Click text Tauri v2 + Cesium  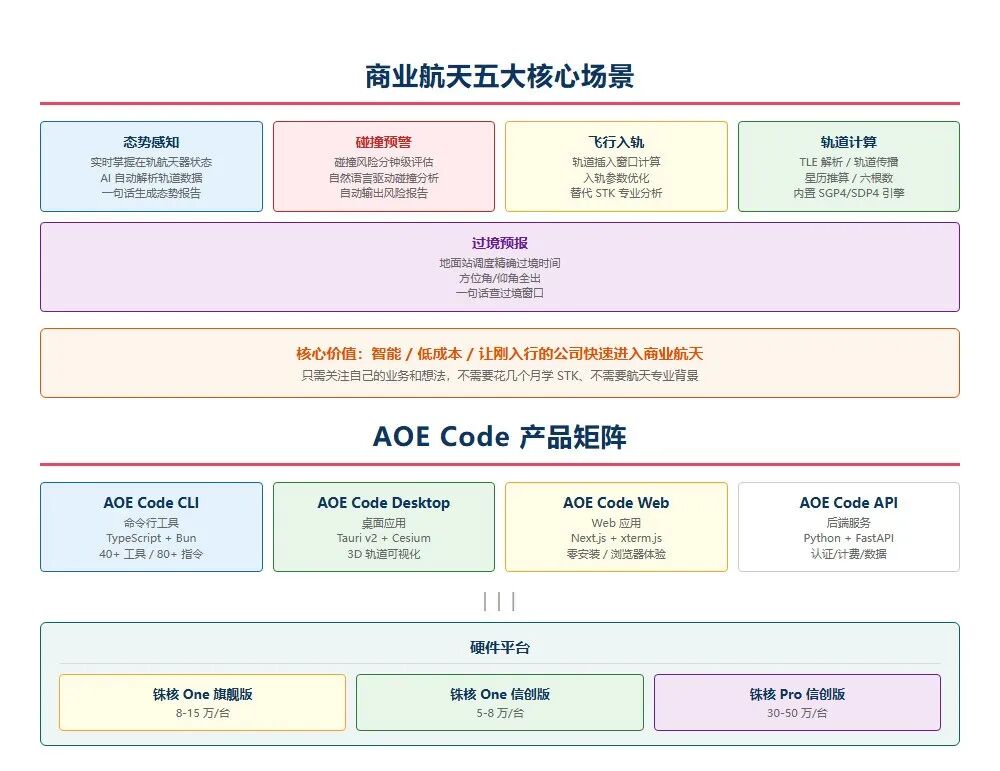pyautogui.click(x=383, y=538)
